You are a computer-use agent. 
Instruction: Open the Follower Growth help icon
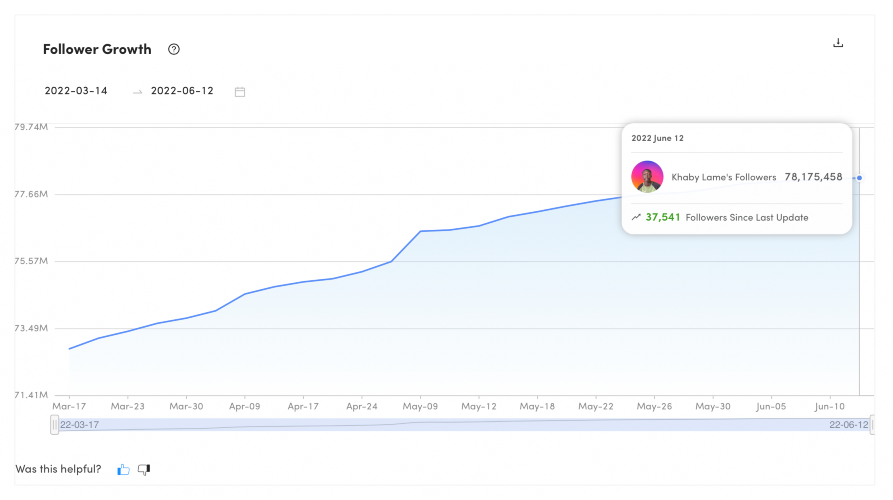pyautogui.click(x=174, y=50)
